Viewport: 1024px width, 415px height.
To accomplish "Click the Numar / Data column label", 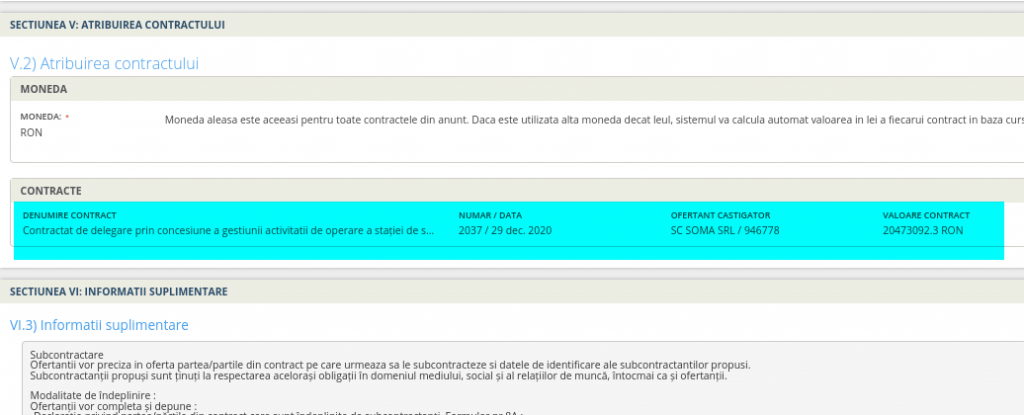I will (x=490, y=215).
